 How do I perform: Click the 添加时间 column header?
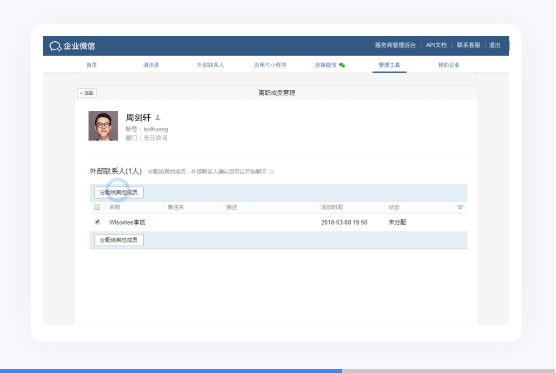click(332, 207)
